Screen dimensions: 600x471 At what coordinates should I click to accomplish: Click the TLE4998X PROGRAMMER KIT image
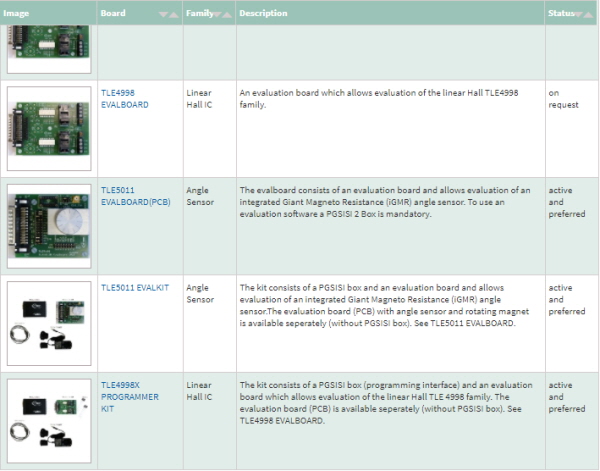point(49,421)
